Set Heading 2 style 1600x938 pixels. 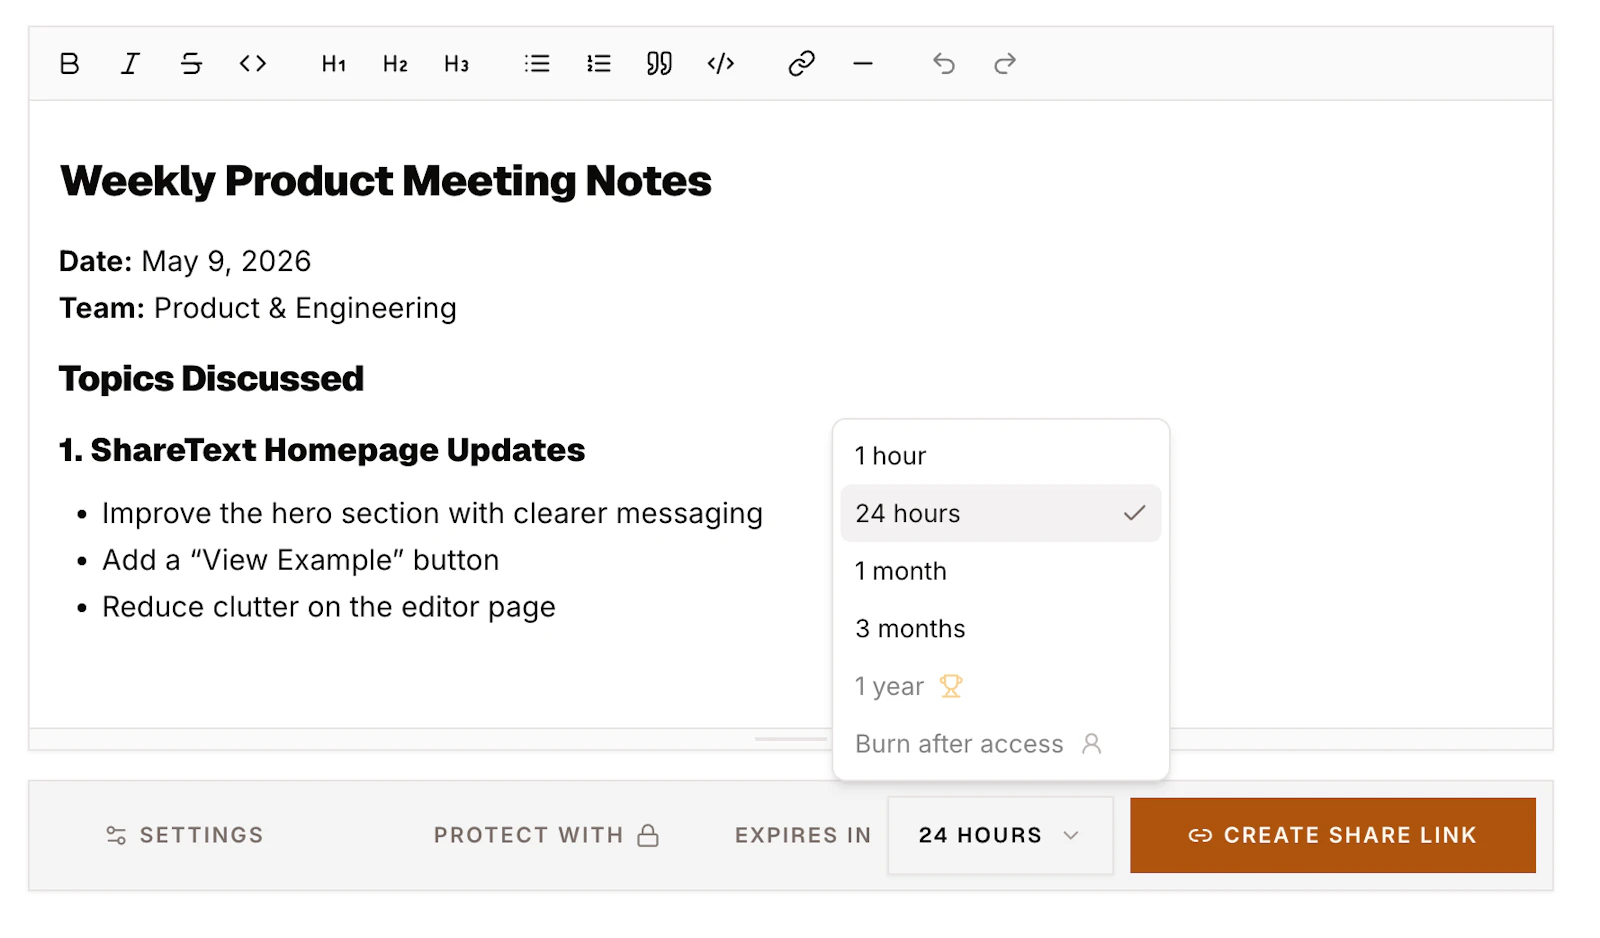(x=395, y=64)
